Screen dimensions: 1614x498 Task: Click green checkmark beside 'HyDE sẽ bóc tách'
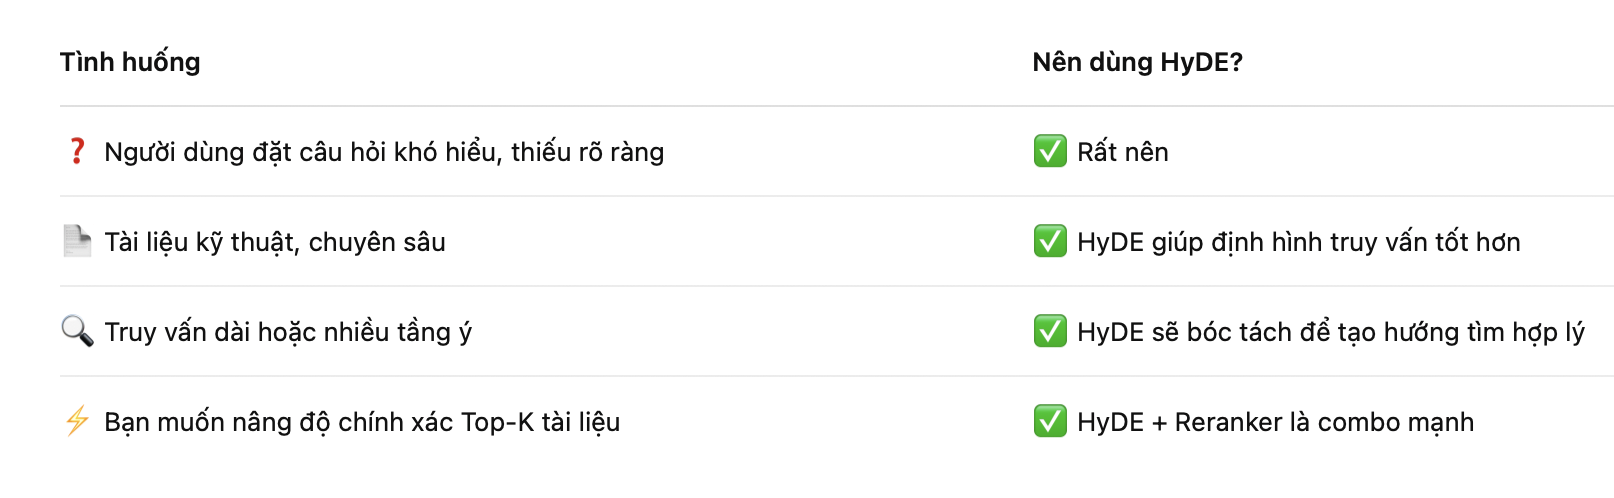pos(1050,331)
